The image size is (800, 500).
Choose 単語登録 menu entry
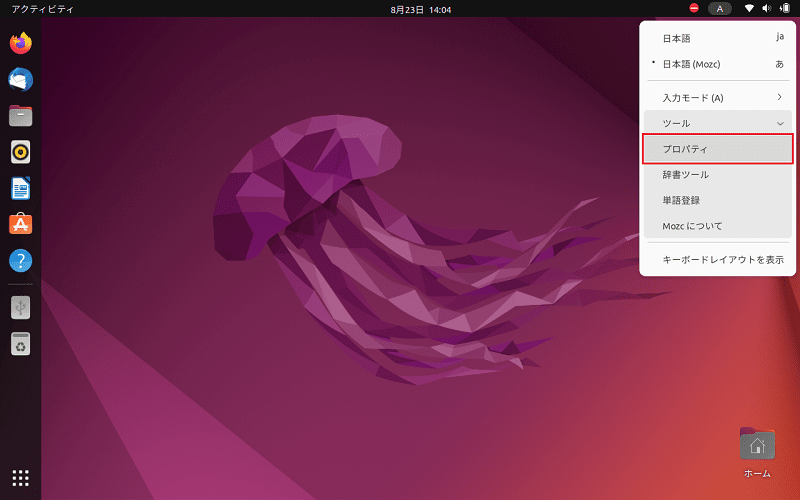tap(717, 200)
